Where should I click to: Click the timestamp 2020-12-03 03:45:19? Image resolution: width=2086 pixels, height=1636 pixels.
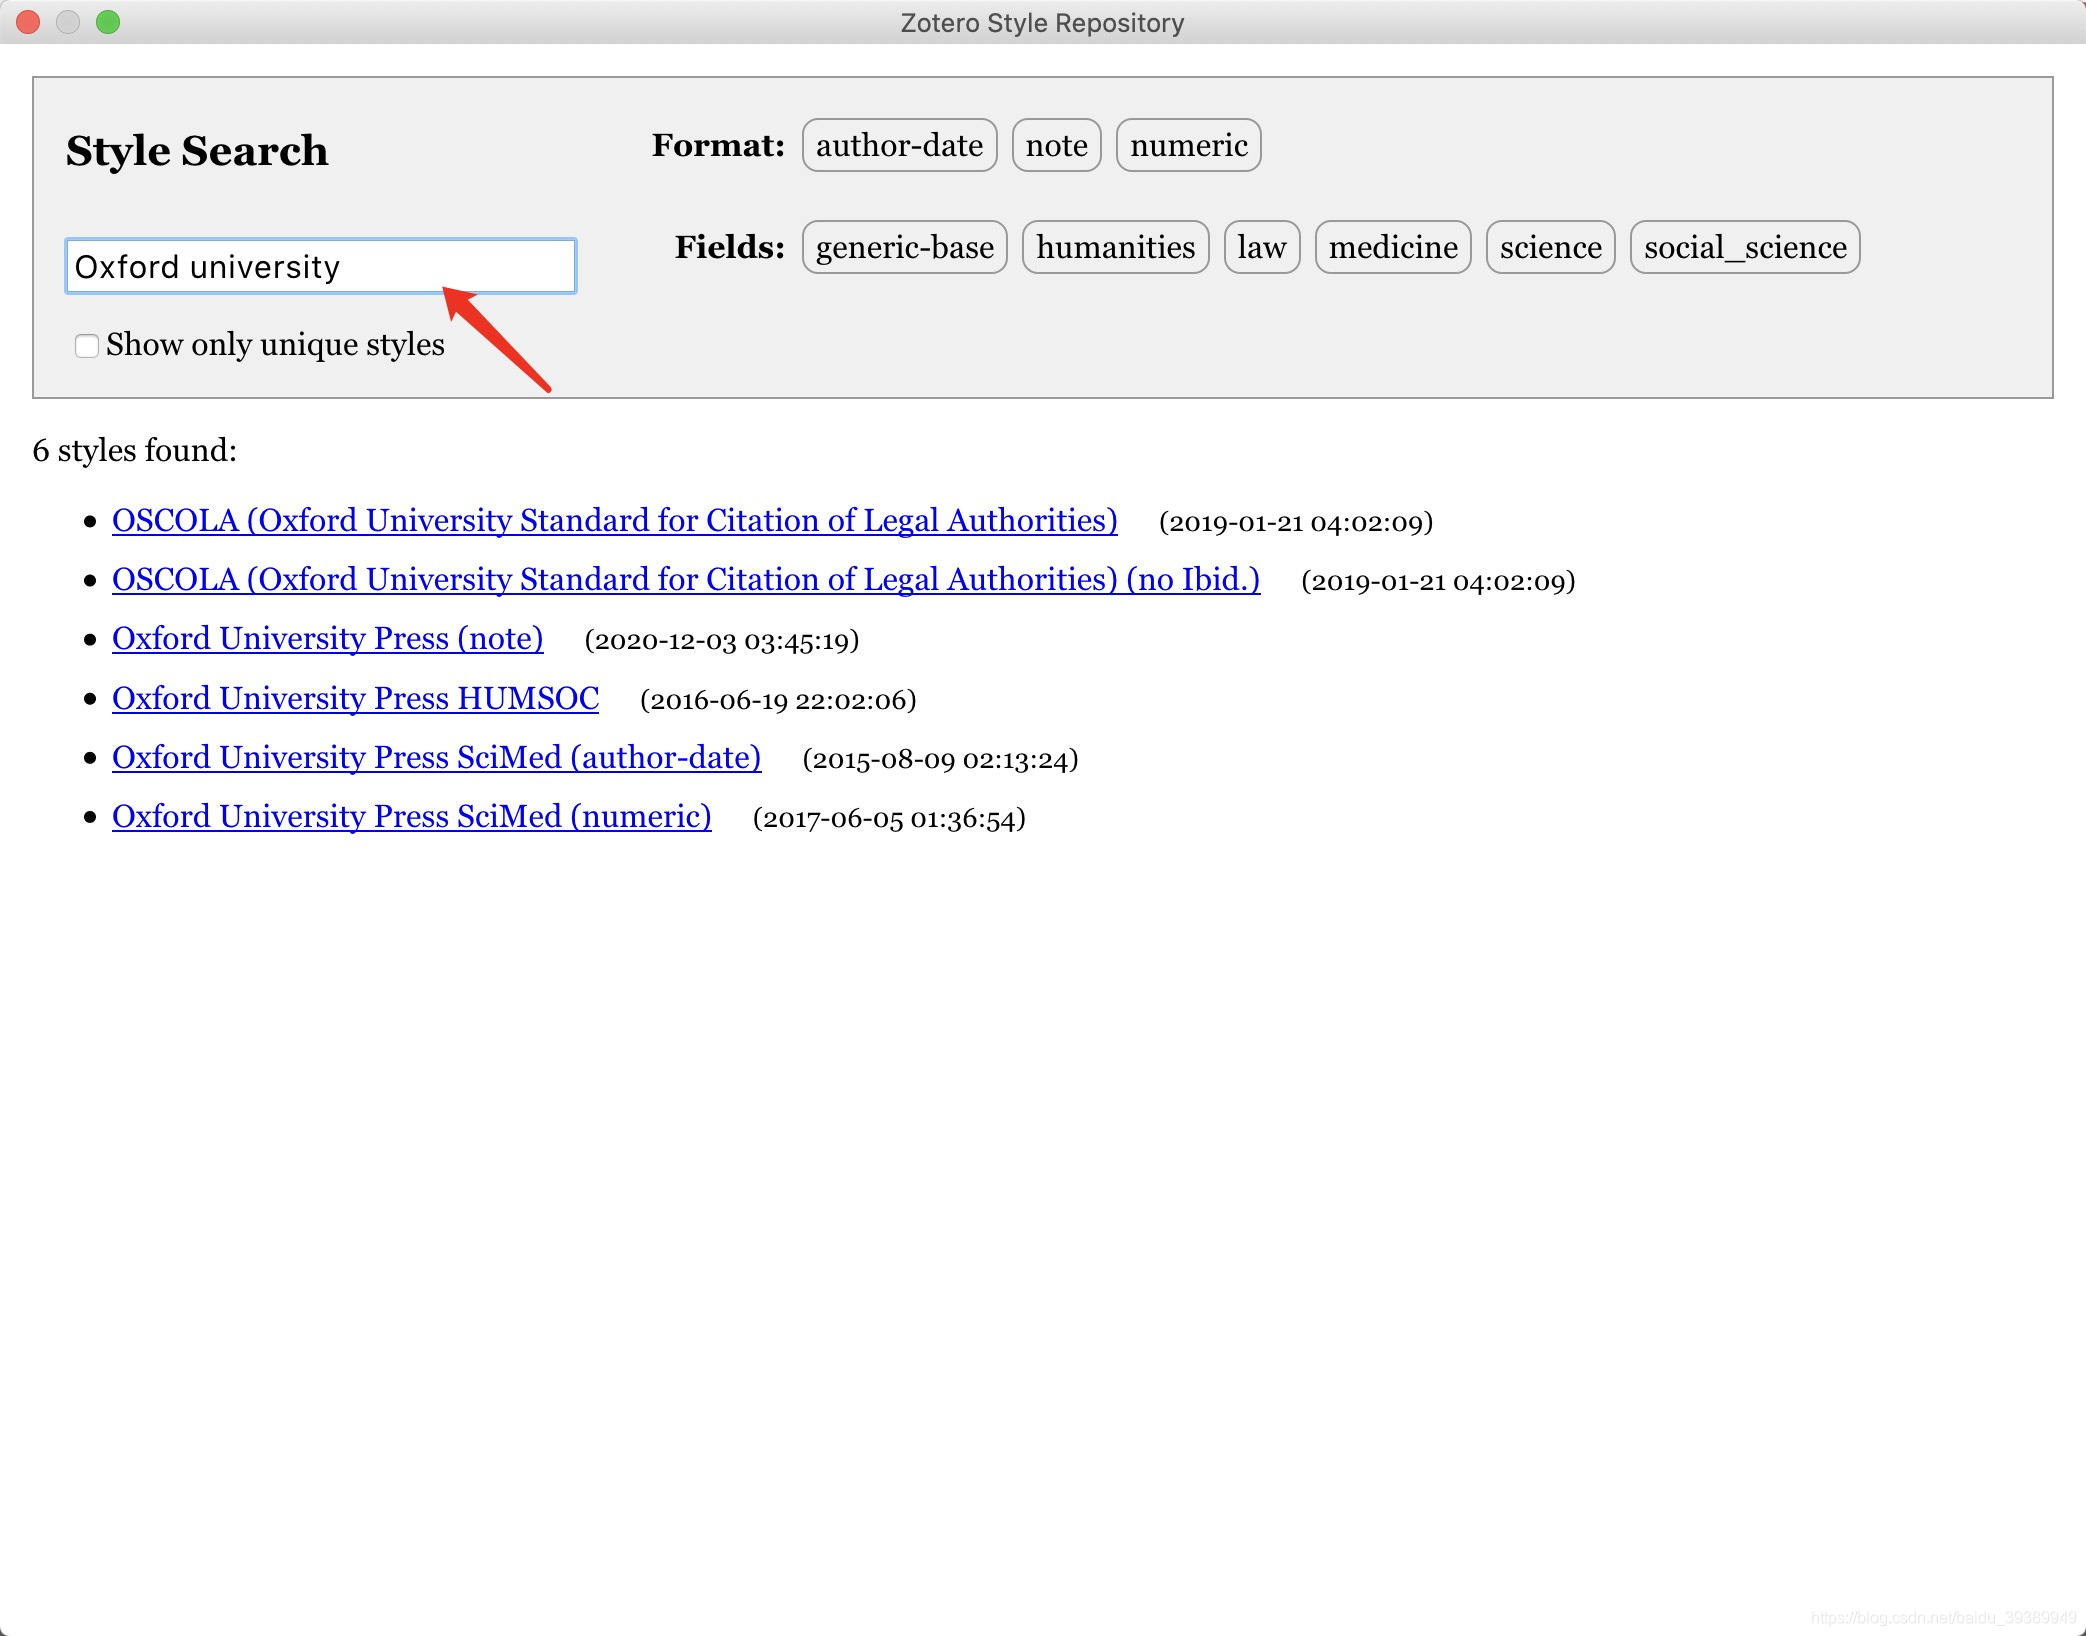[x=722, y=641]
